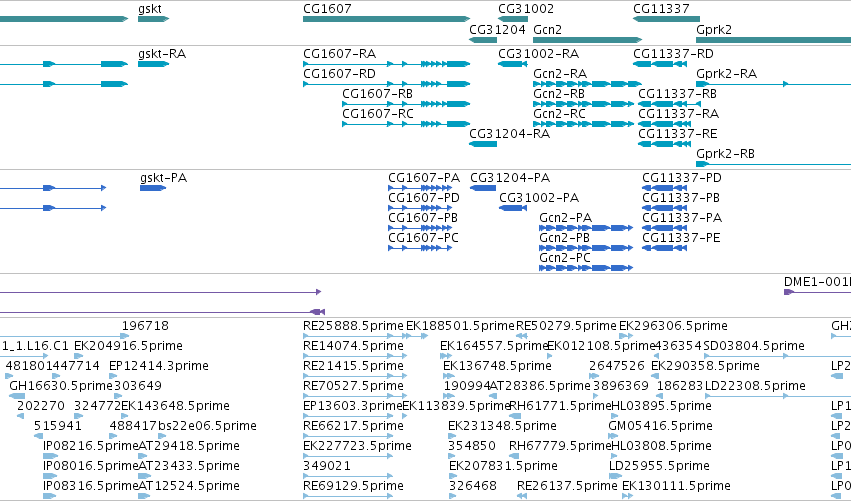The height and width of the screenshot is (501, 851).
Task: Click the CG11337-PD protein label
Action: point(682,178)
